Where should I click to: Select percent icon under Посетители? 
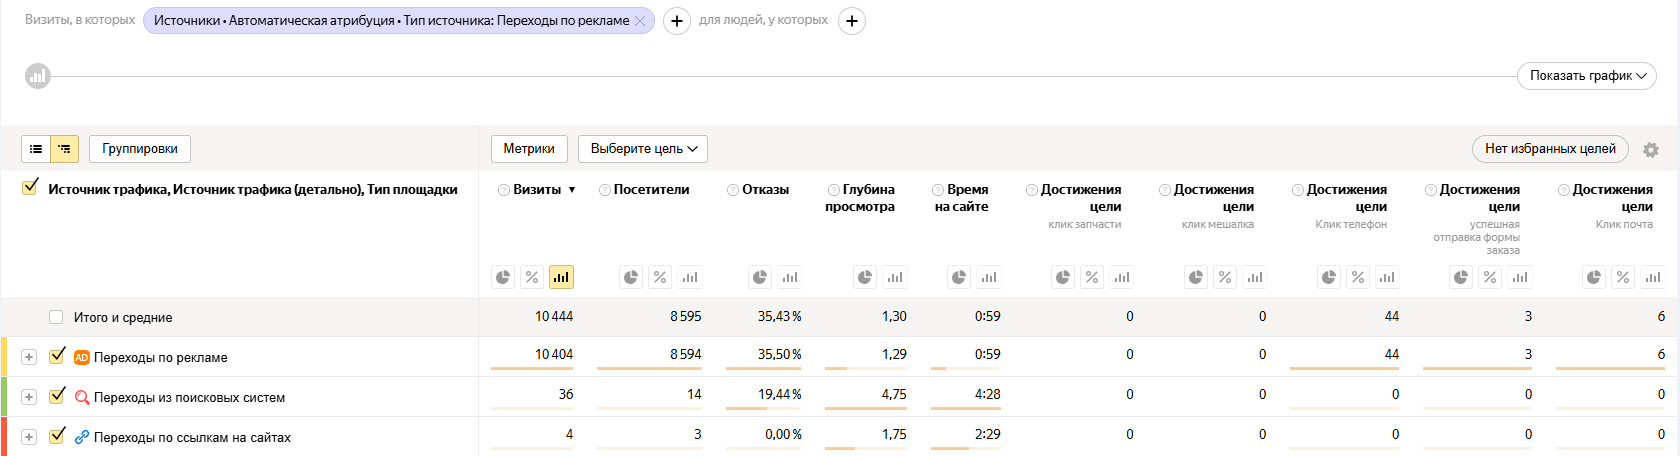pos(660,277)
